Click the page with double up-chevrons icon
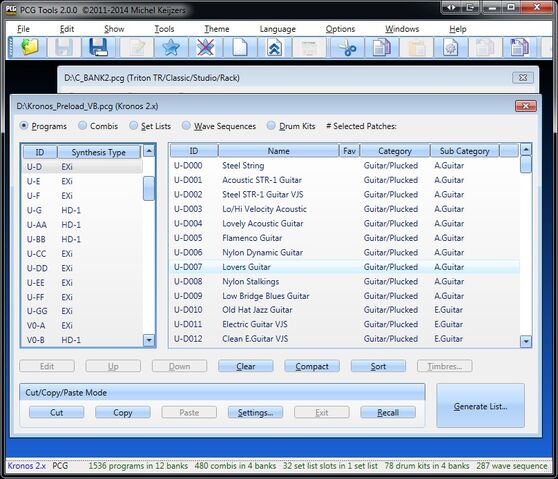This screenshot has width=558, height=479. click(x=274, y=47)
